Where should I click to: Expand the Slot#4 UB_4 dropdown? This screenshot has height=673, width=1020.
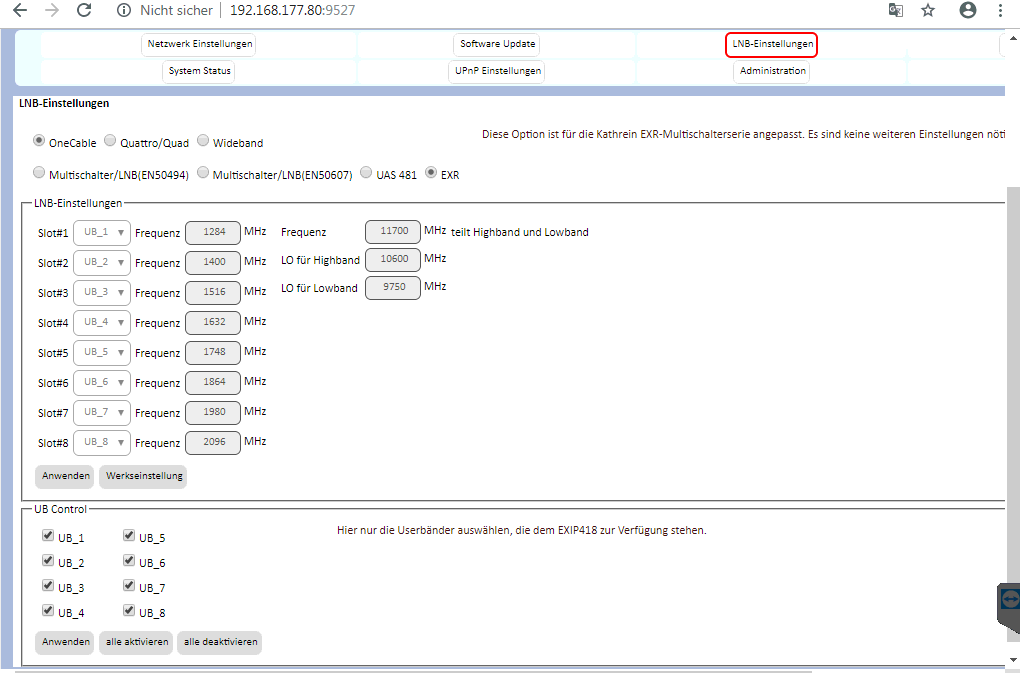pos(102,323)
